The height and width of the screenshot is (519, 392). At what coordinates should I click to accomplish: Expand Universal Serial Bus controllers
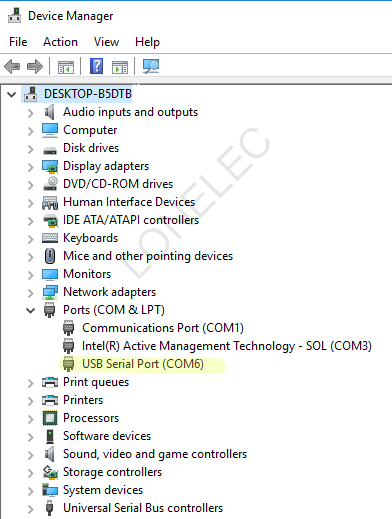[x=31, y=509]
